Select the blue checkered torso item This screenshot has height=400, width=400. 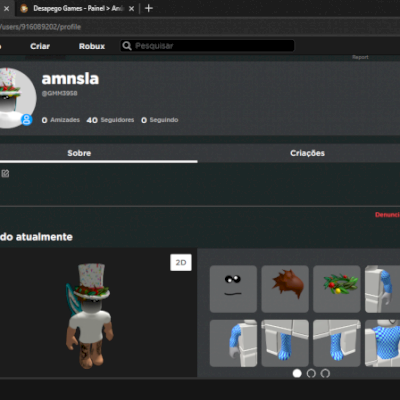(382, 343)
